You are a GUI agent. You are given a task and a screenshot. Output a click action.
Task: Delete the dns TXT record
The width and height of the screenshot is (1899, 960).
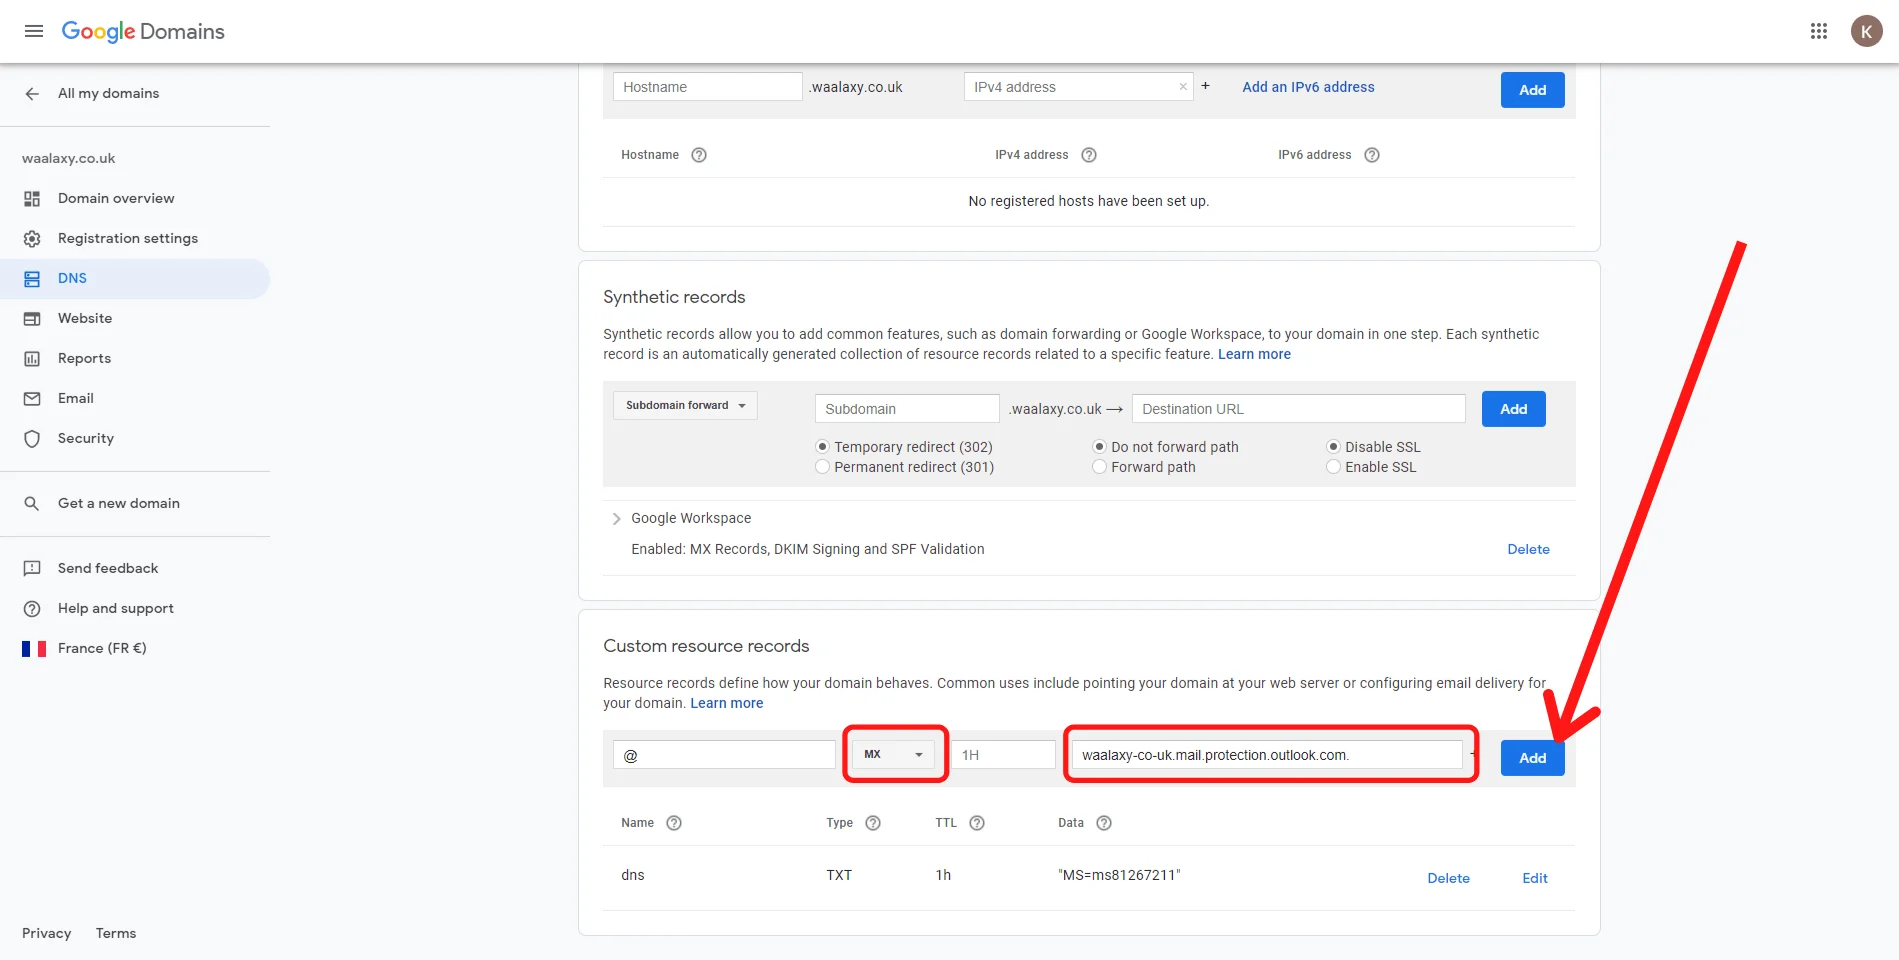tap(1448, 878)
